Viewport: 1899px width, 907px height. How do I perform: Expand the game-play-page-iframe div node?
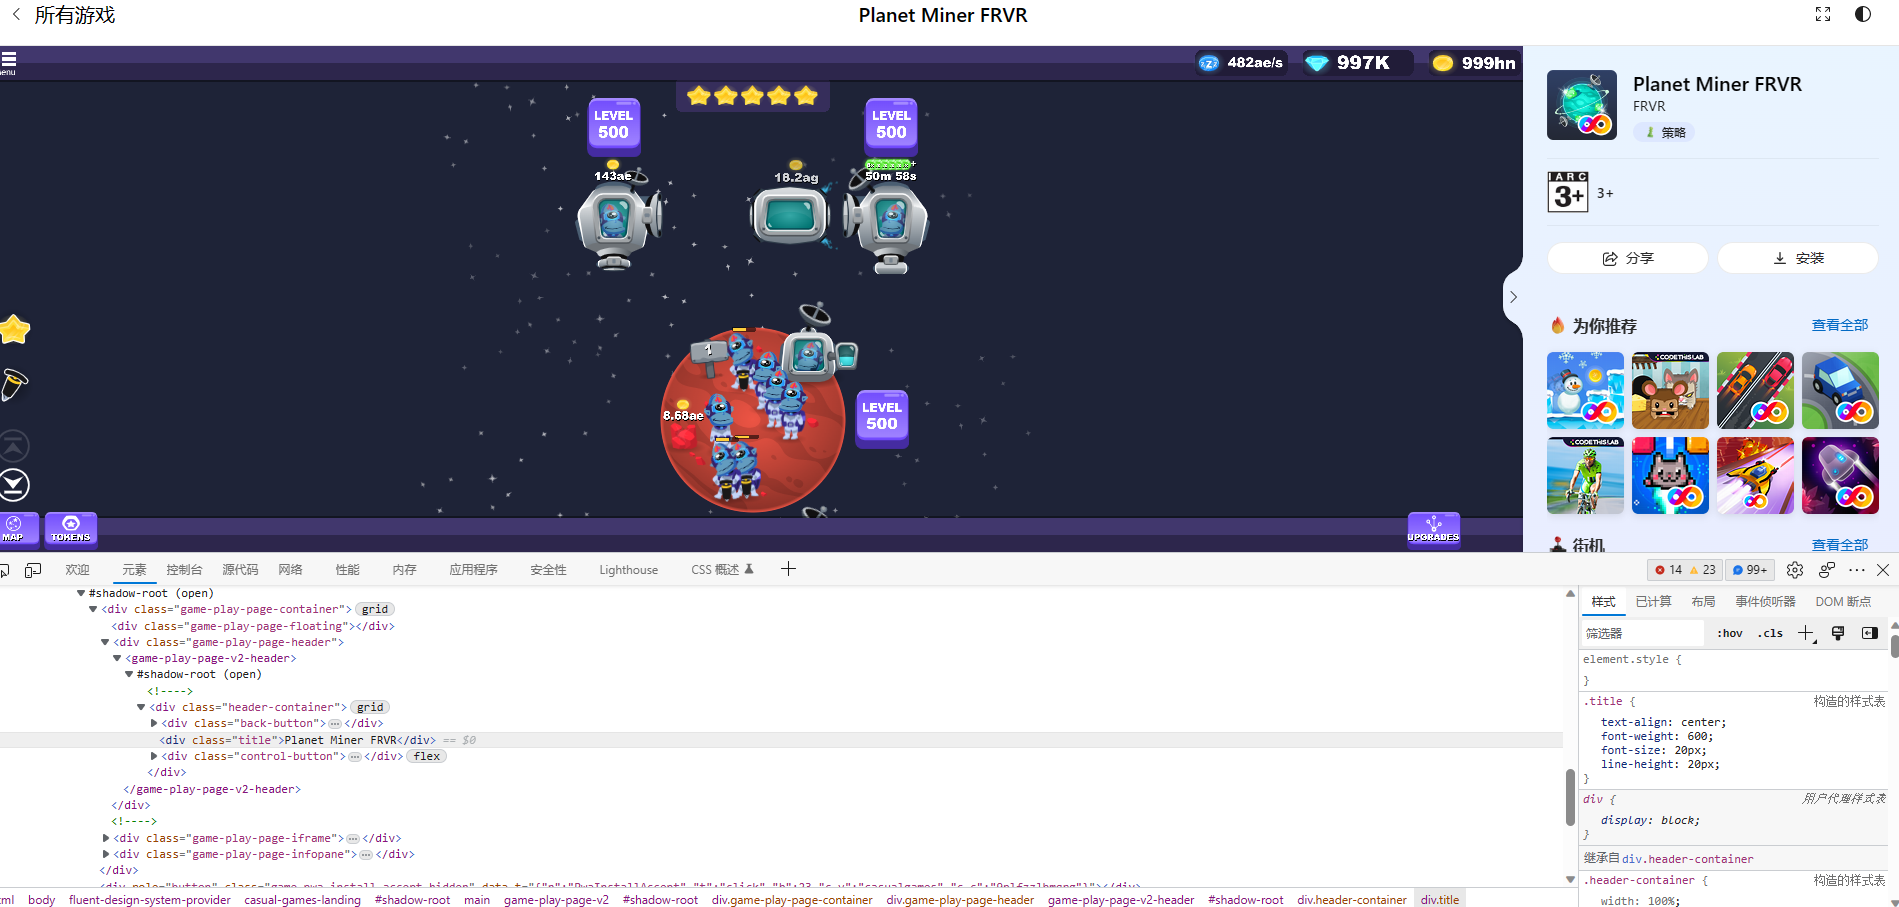[106, 838]
